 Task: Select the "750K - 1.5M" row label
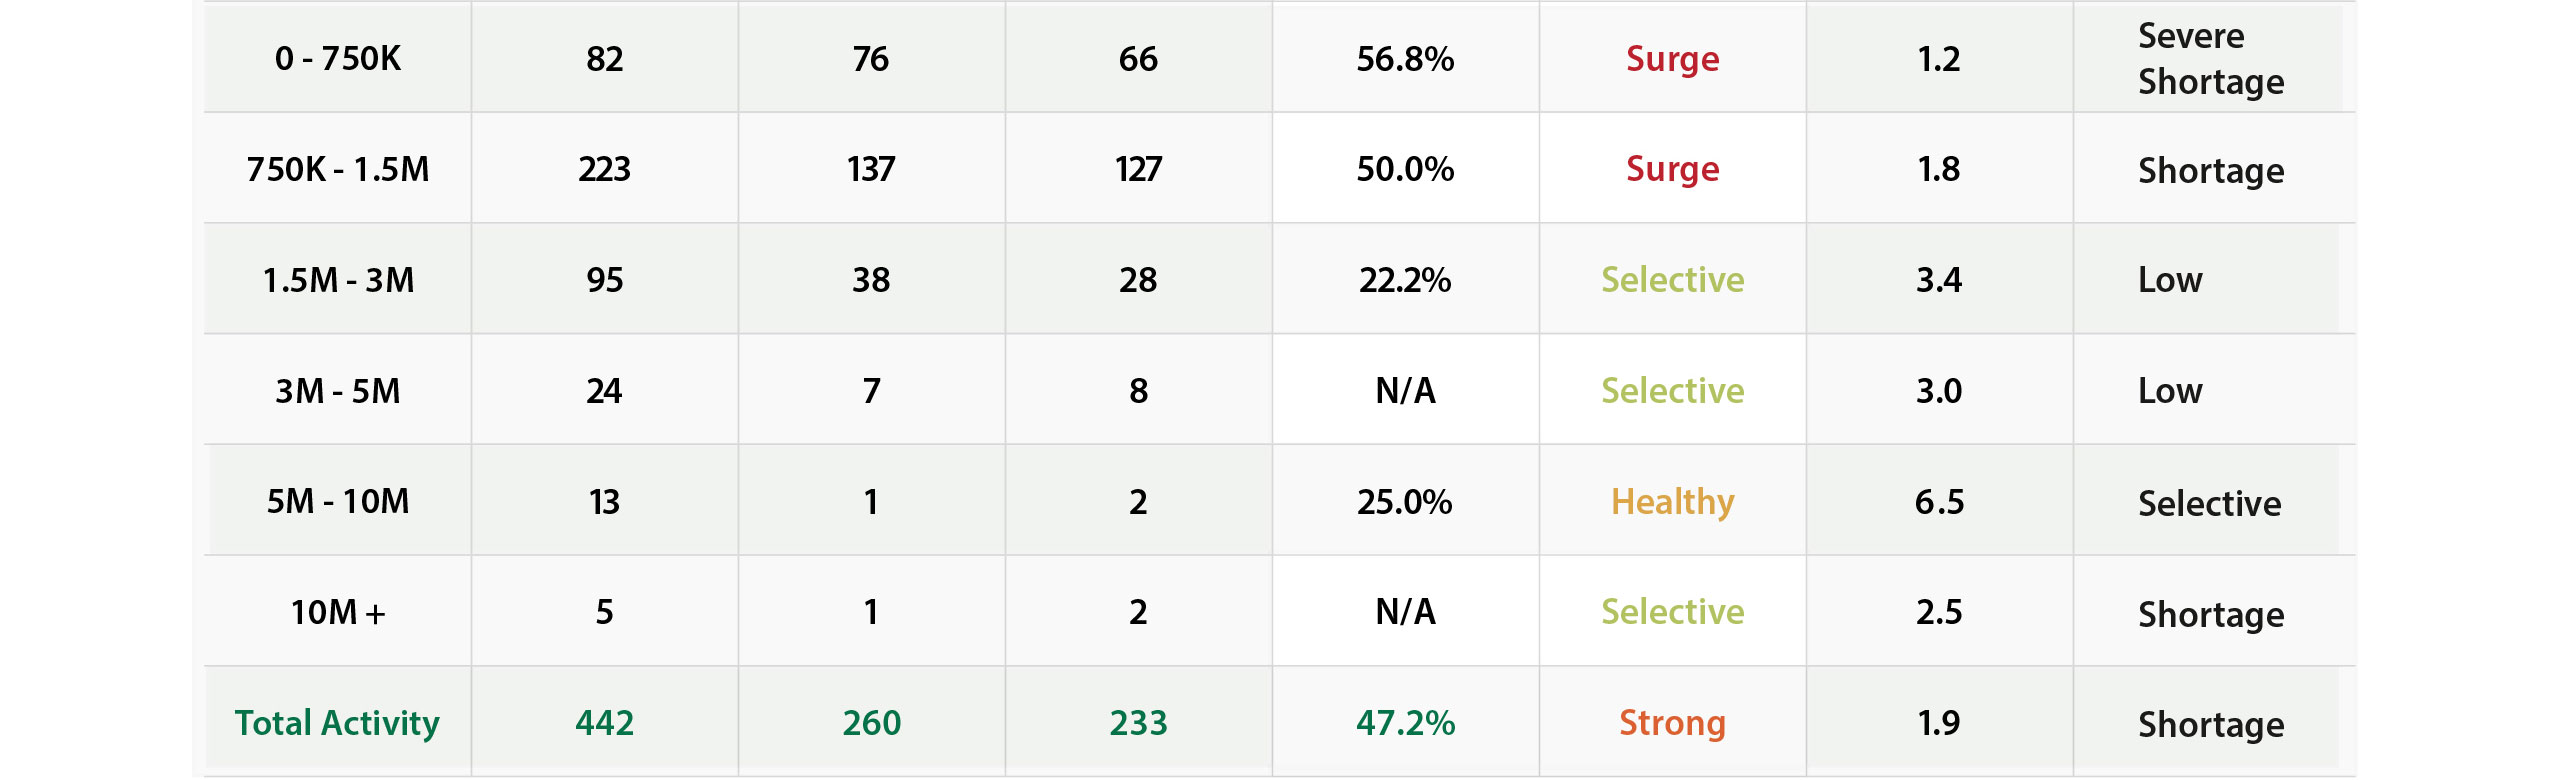[337, 169]
